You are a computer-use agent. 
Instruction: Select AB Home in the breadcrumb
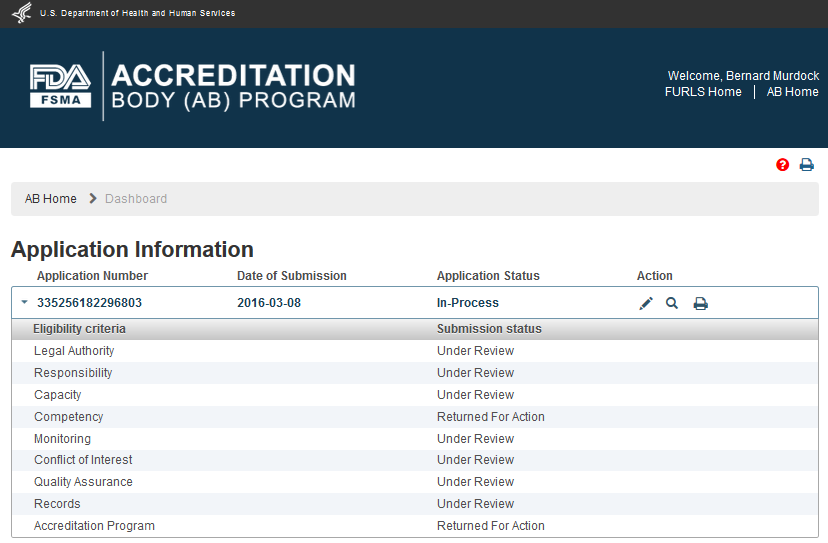pyautogui.click(x=51, y=199)
